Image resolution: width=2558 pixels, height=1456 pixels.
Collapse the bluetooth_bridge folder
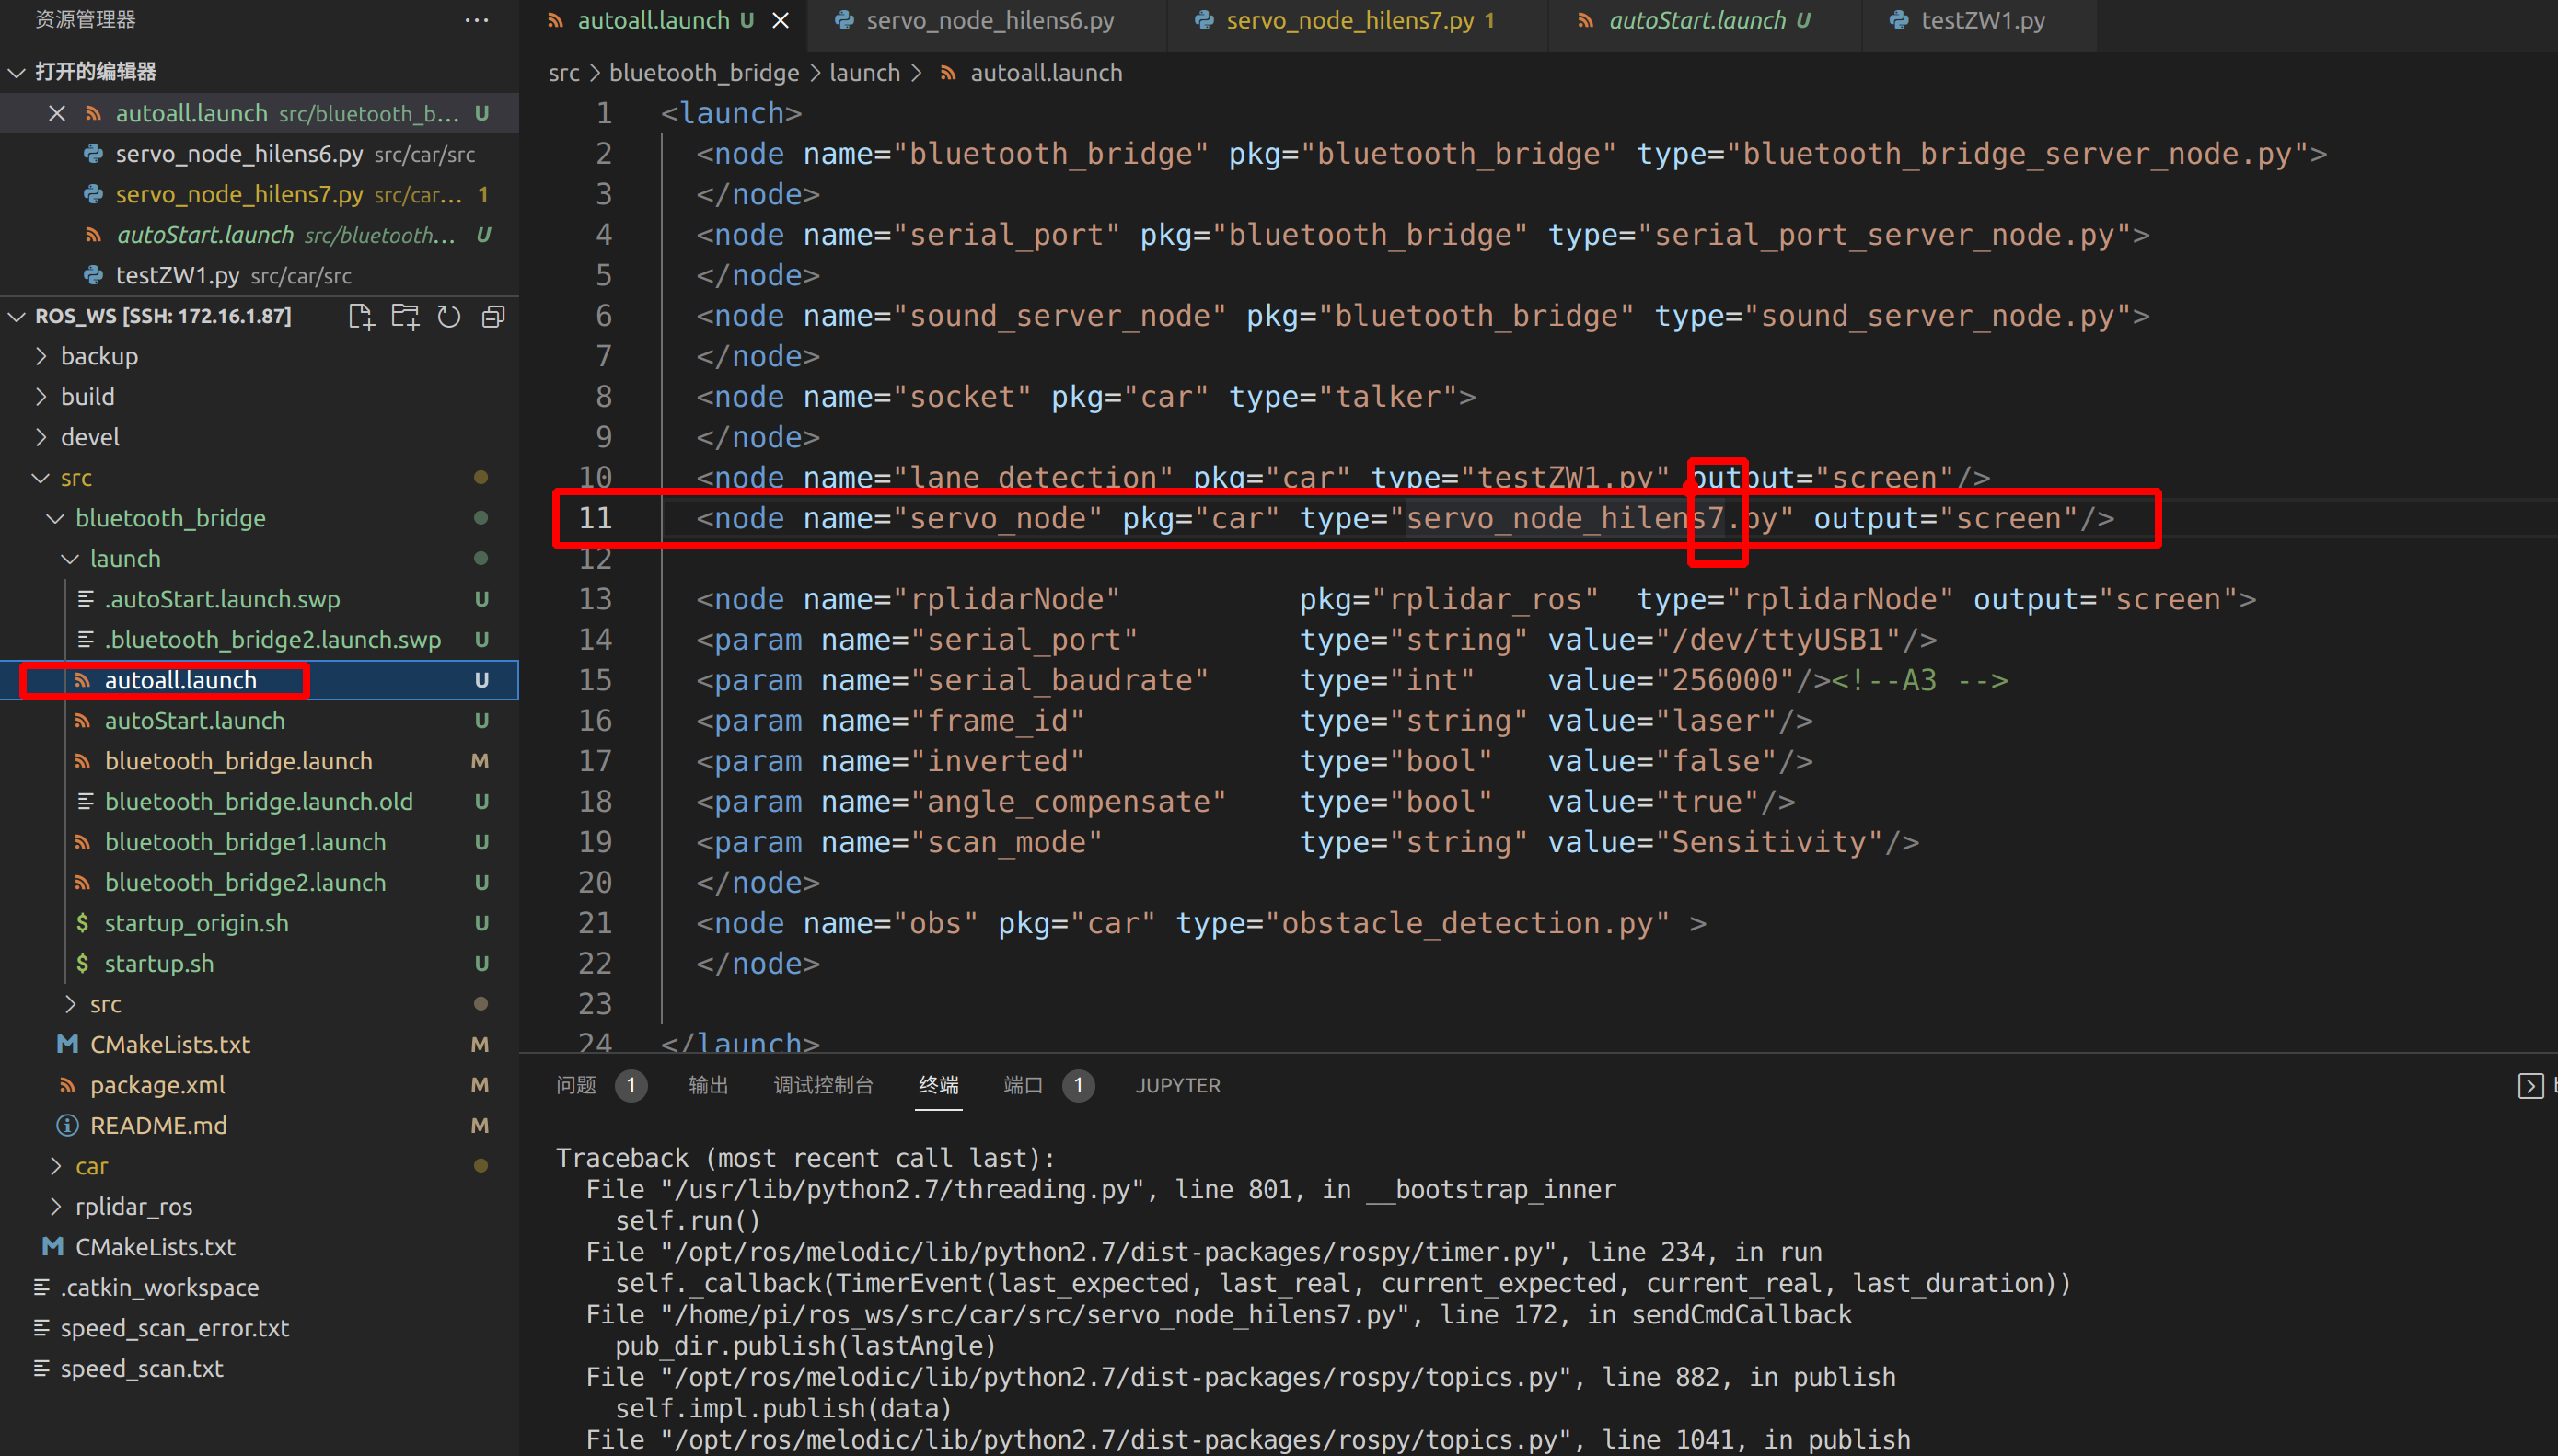(x=170, y=518)
